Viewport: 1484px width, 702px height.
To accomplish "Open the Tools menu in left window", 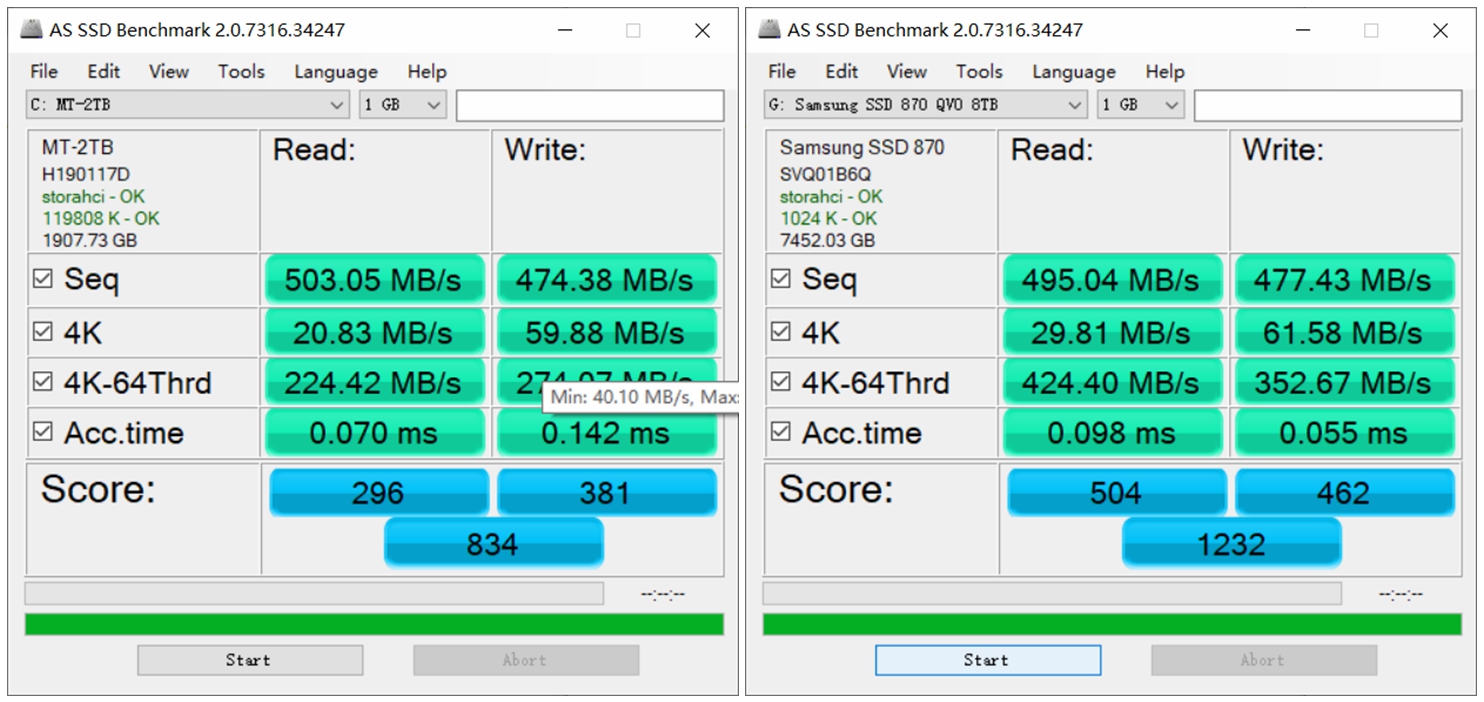I will 240,71.
